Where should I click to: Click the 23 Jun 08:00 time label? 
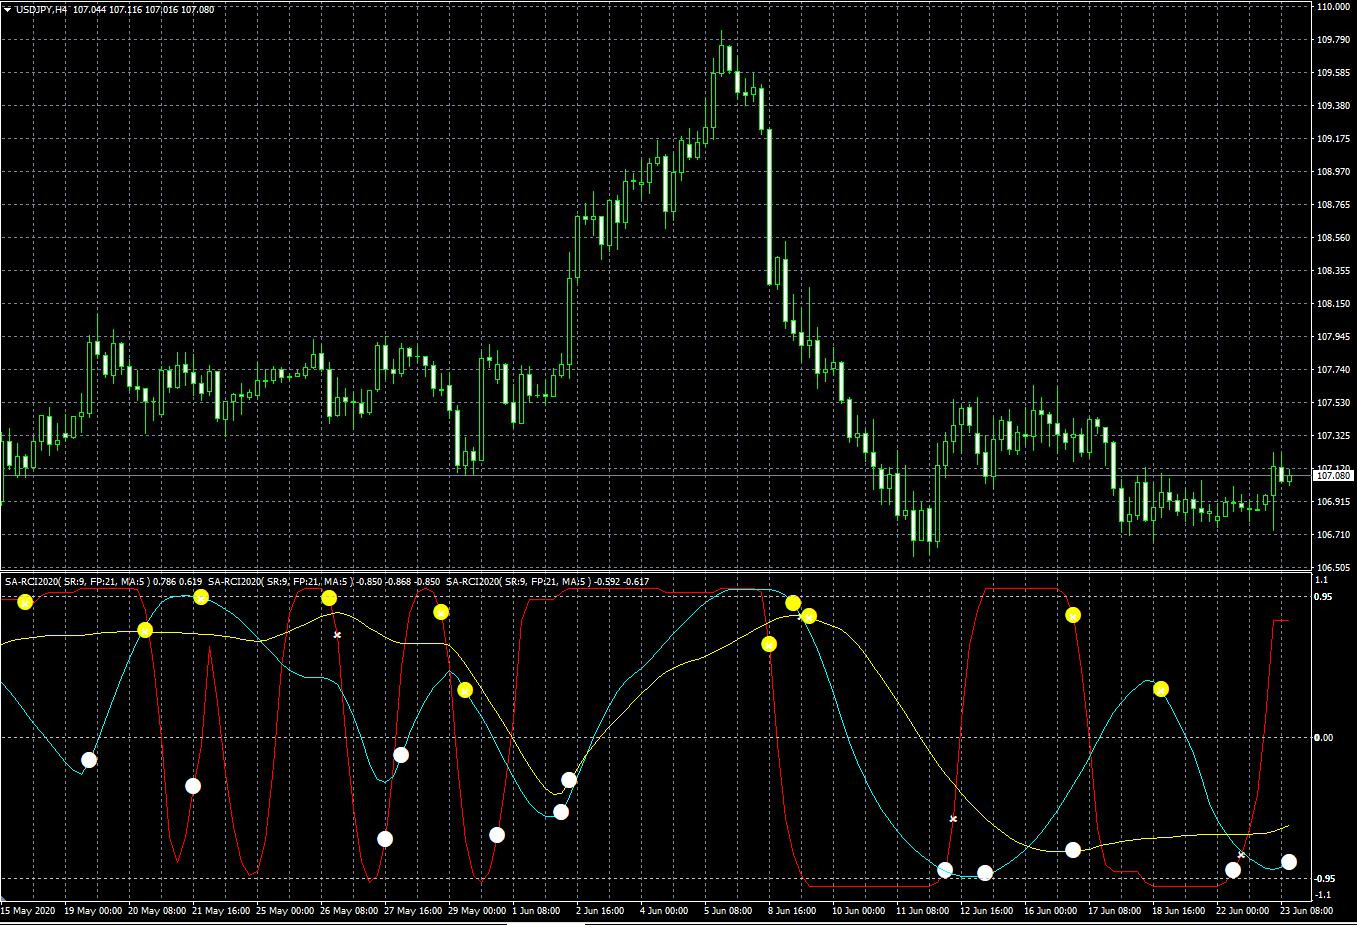[1307, 911]
